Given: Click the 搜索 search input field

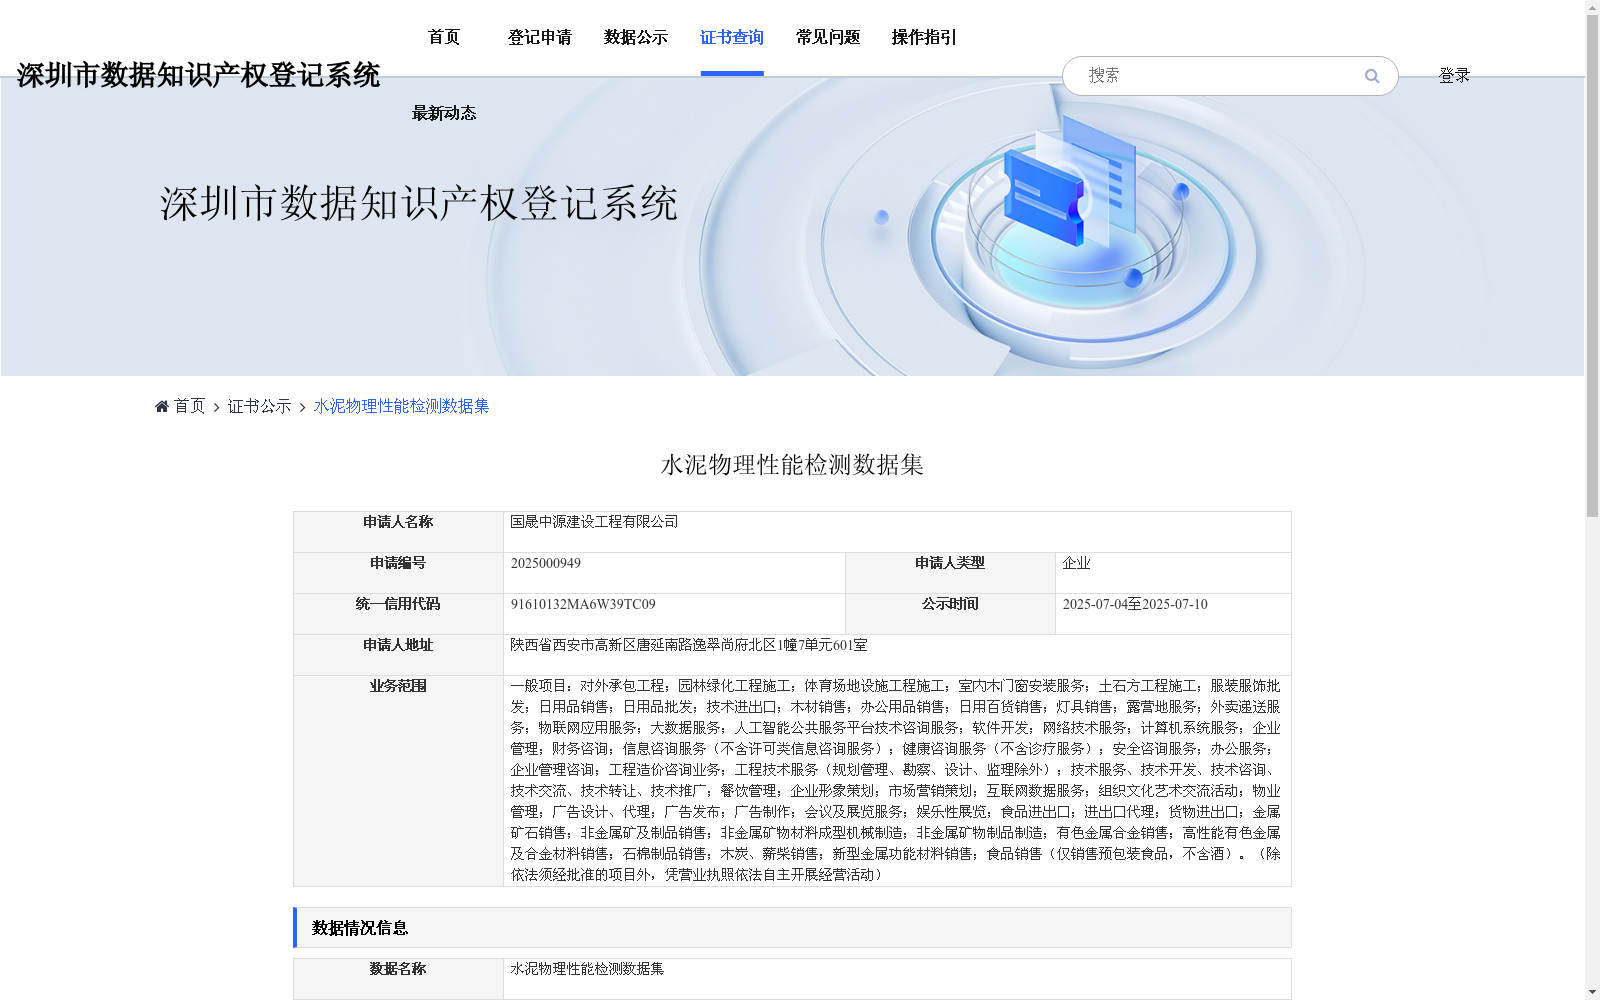Looking at the screenshot, I should click(x=1200, y=75).
